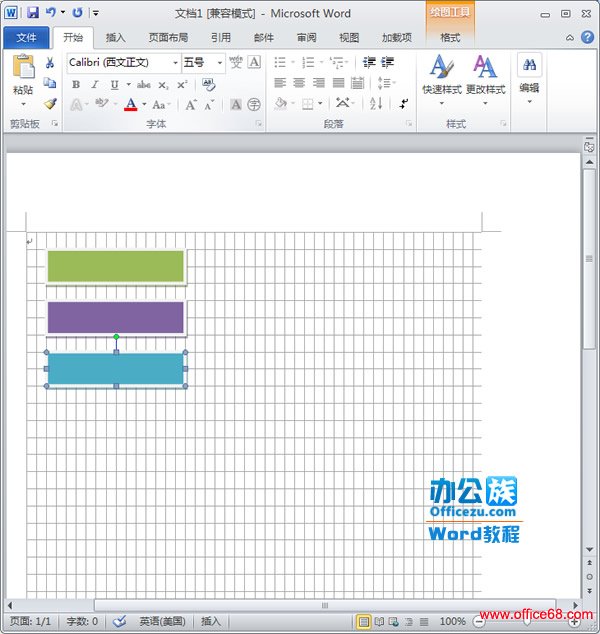Screen dimensions: 600x634
Task: Toggle show paragraph marks
Action: [404, 104]
